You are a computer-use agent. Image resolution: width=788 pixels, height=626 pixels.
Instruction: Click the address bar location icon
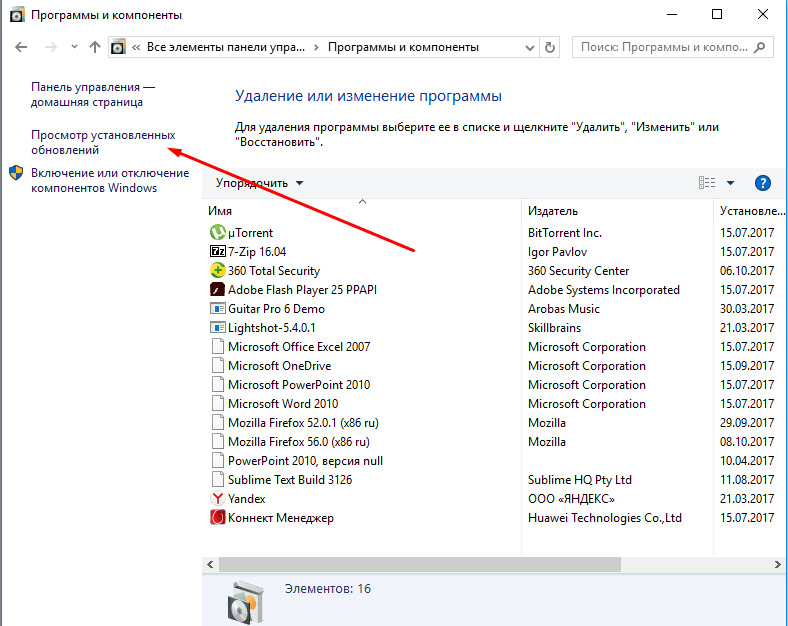[x=118, y=47]
